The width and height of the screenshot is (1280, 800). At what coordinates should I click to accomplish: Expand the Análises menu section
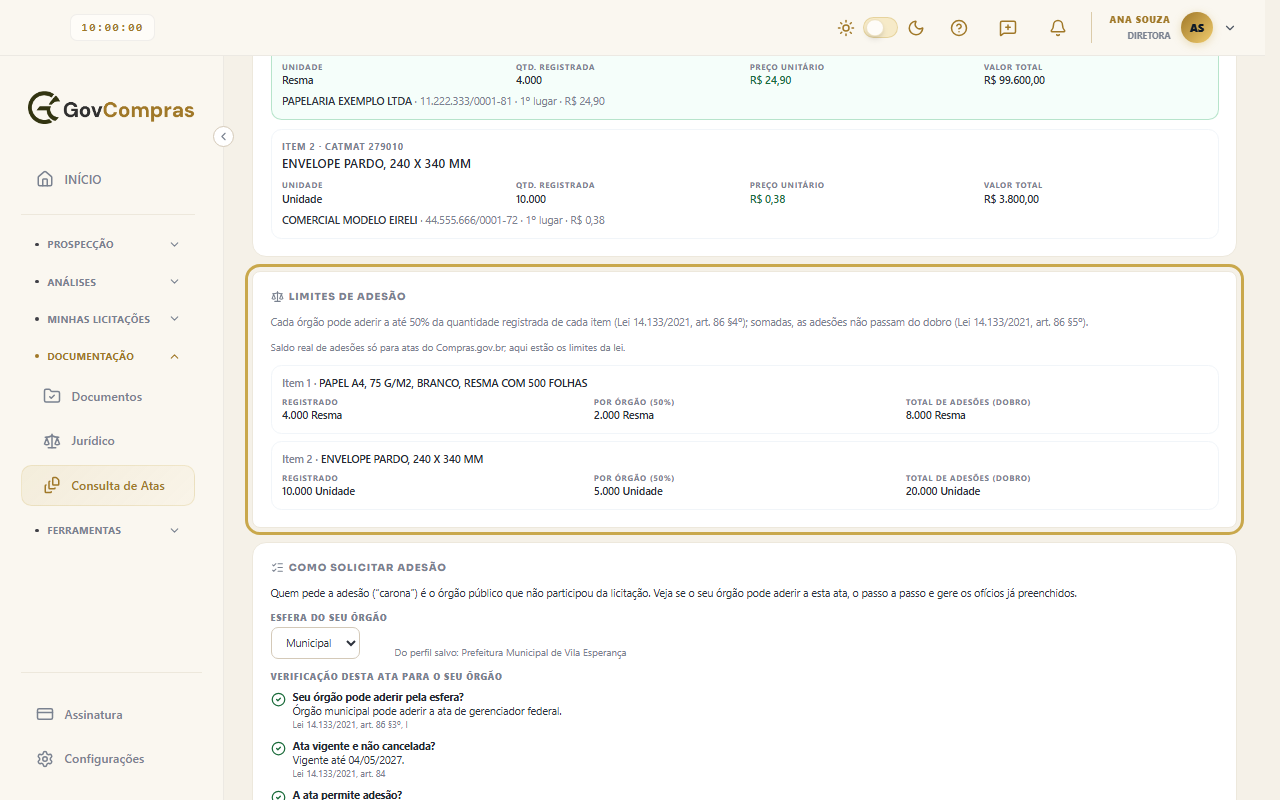pos(108,282)
